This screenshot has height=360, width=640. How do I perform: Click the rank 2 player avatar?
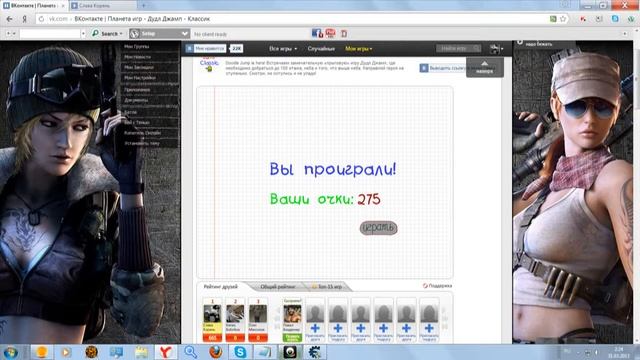[x=235, y=313]
